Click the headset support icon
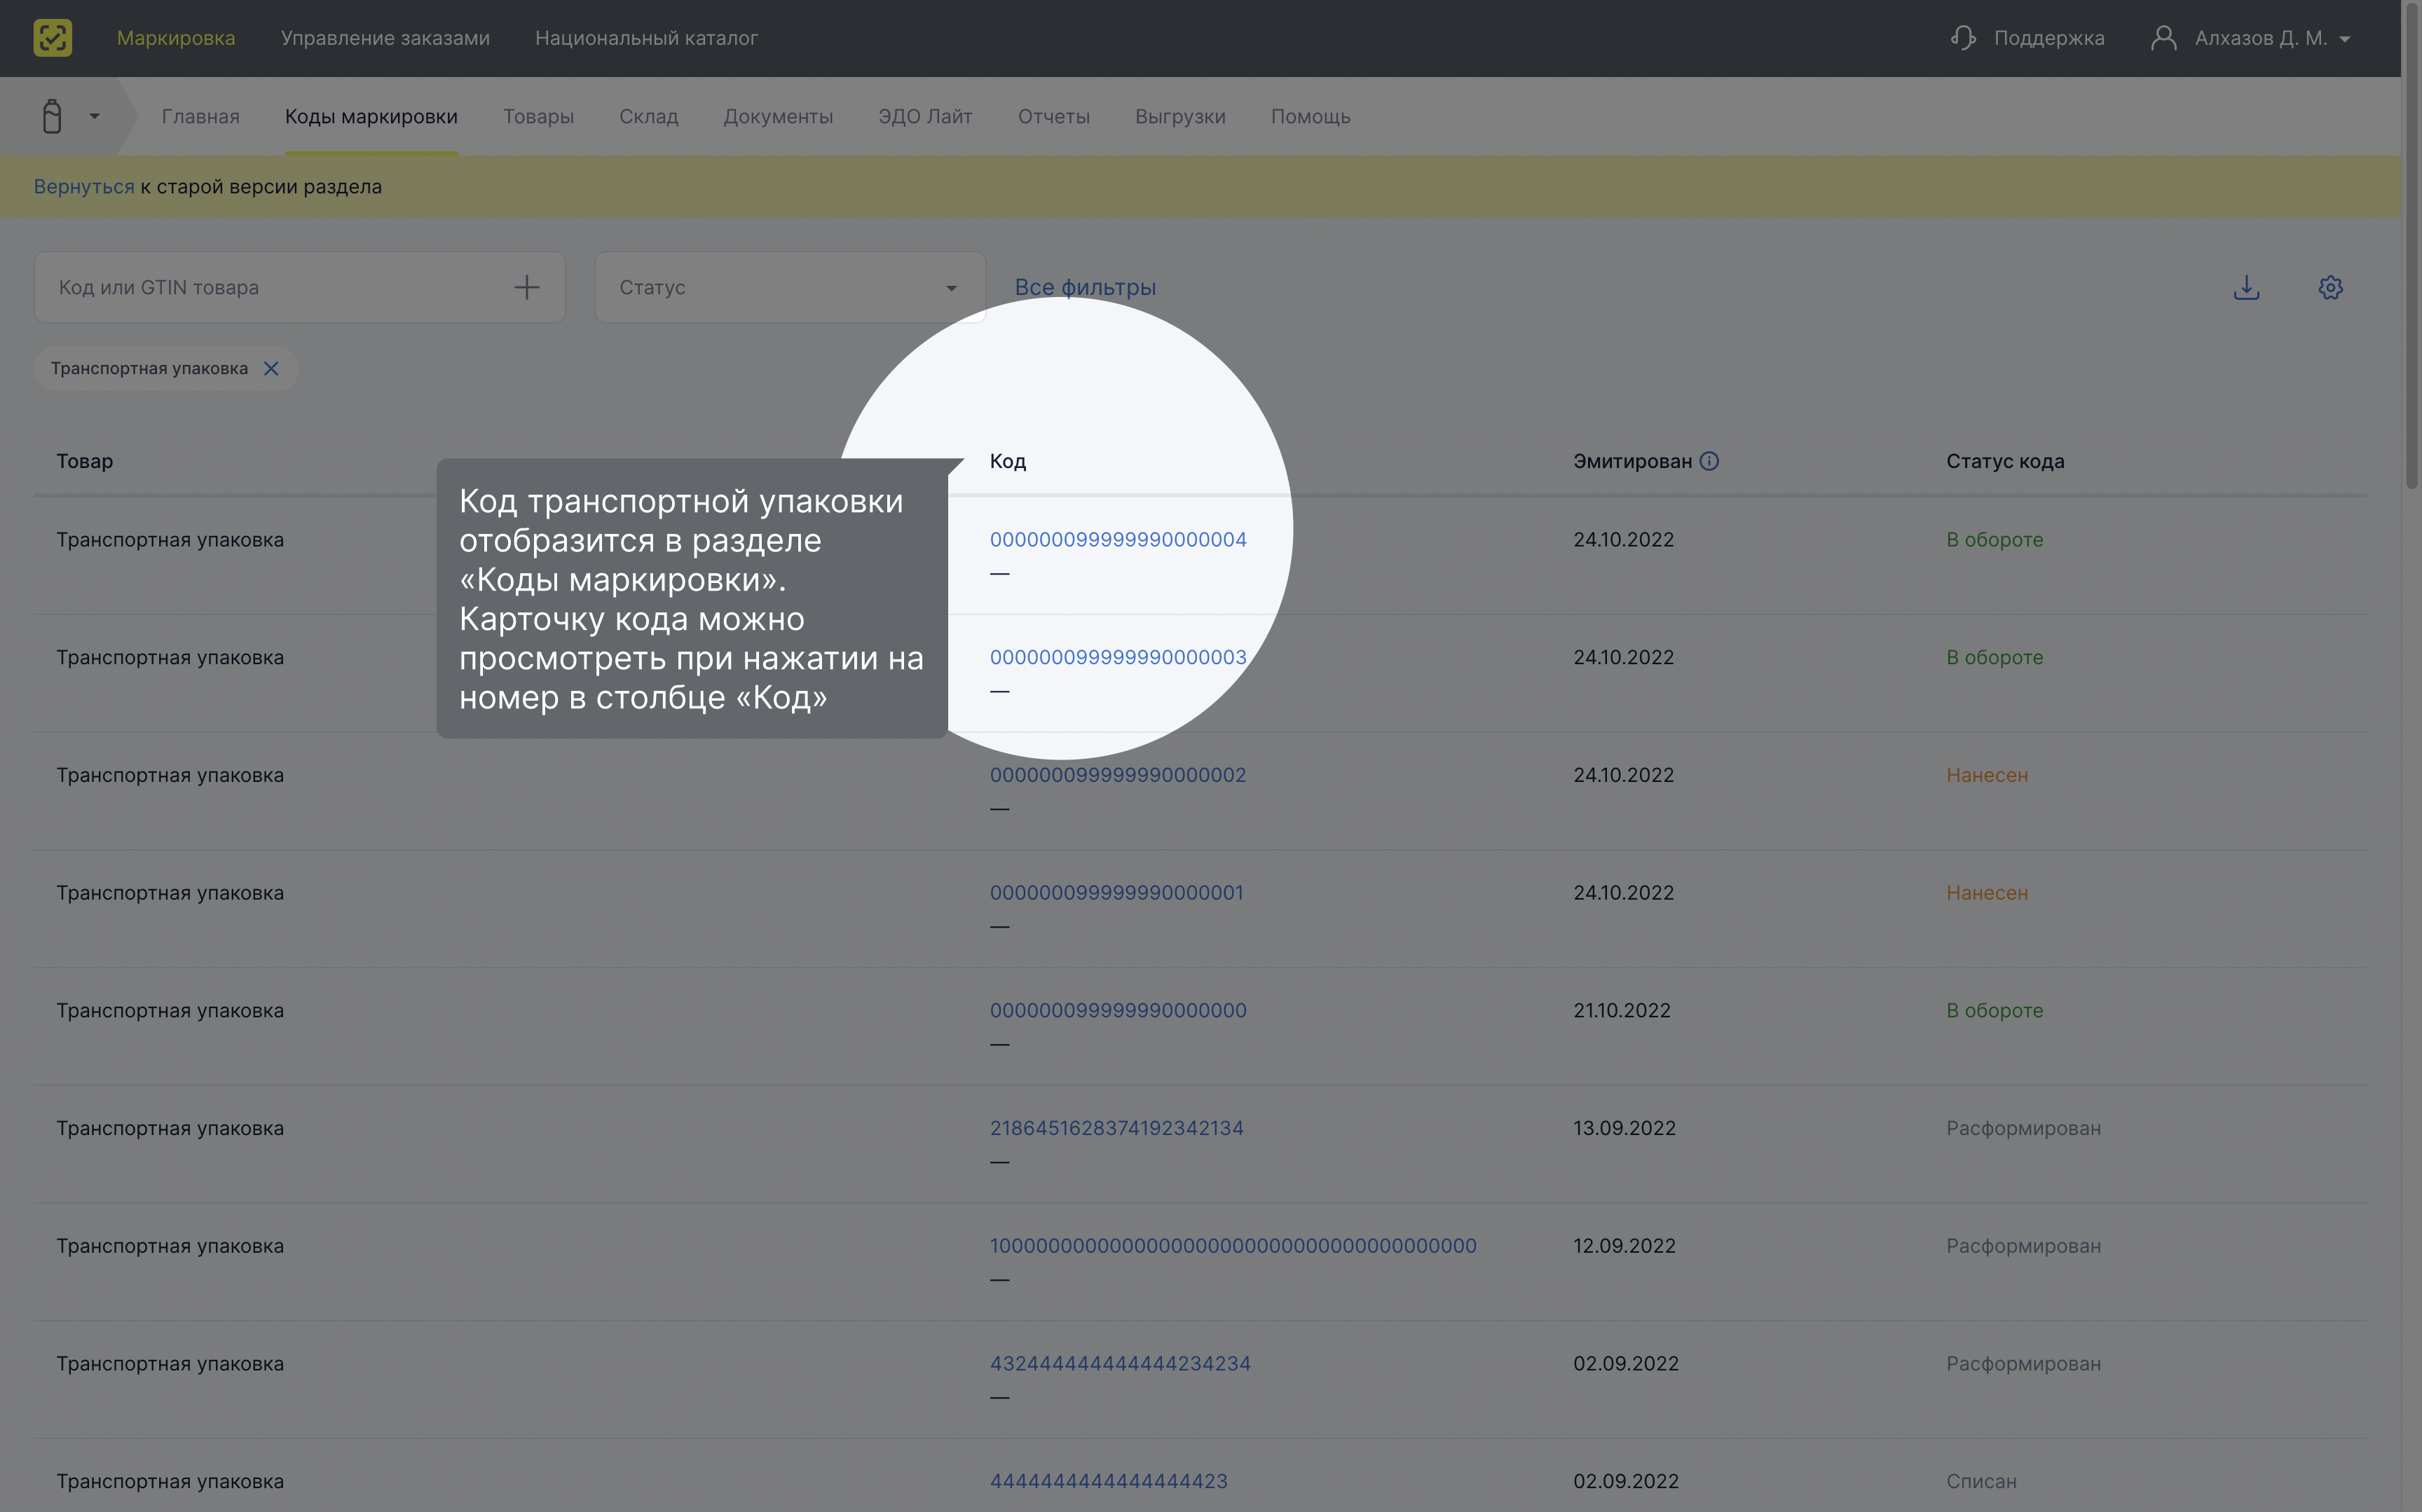Screen dimensions: 2422x1512 1963,38
